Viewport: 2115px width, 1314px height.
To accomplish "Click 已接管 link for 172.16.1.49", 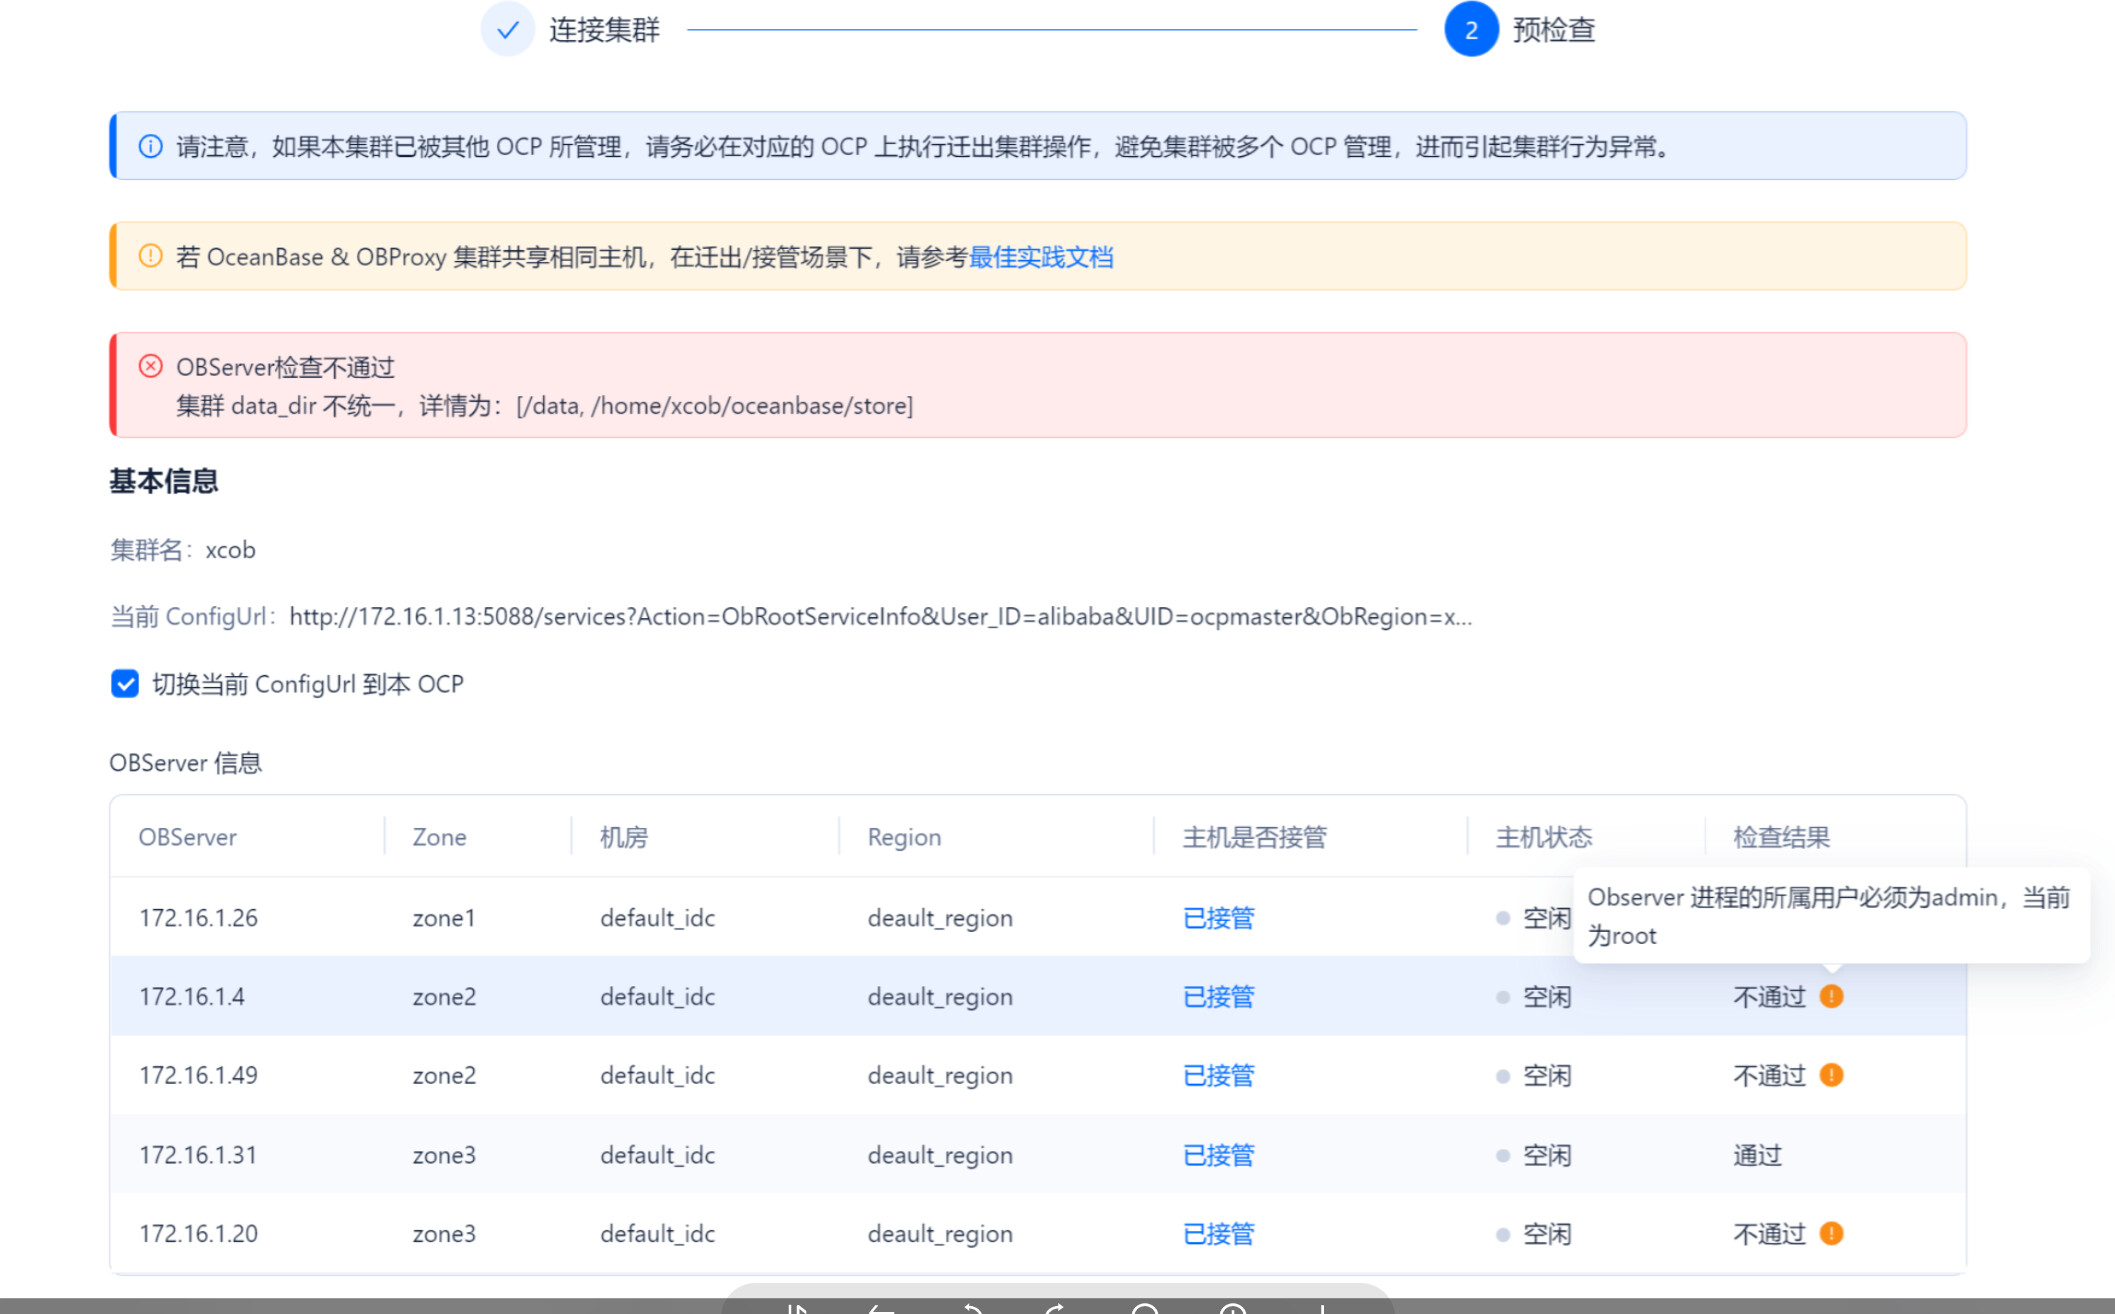I will pos(1218,1075).
